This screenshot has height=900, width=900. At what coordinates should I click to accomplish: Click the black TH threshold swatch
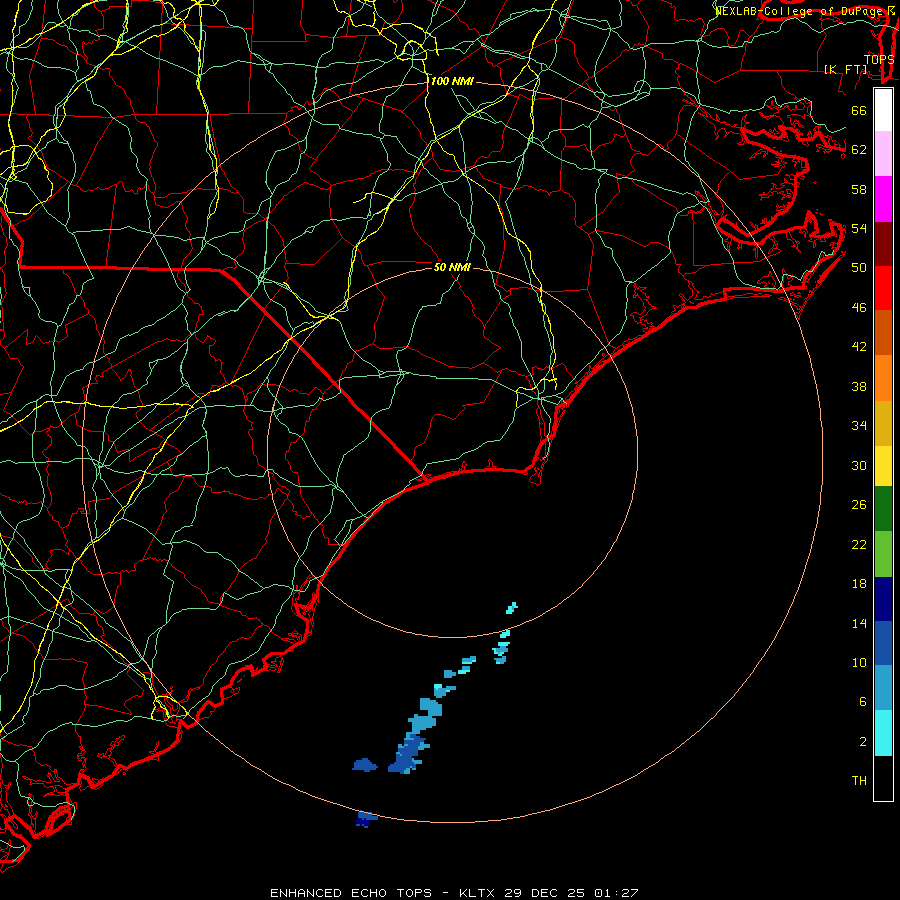pyautogui.click(x=883, y=778)
